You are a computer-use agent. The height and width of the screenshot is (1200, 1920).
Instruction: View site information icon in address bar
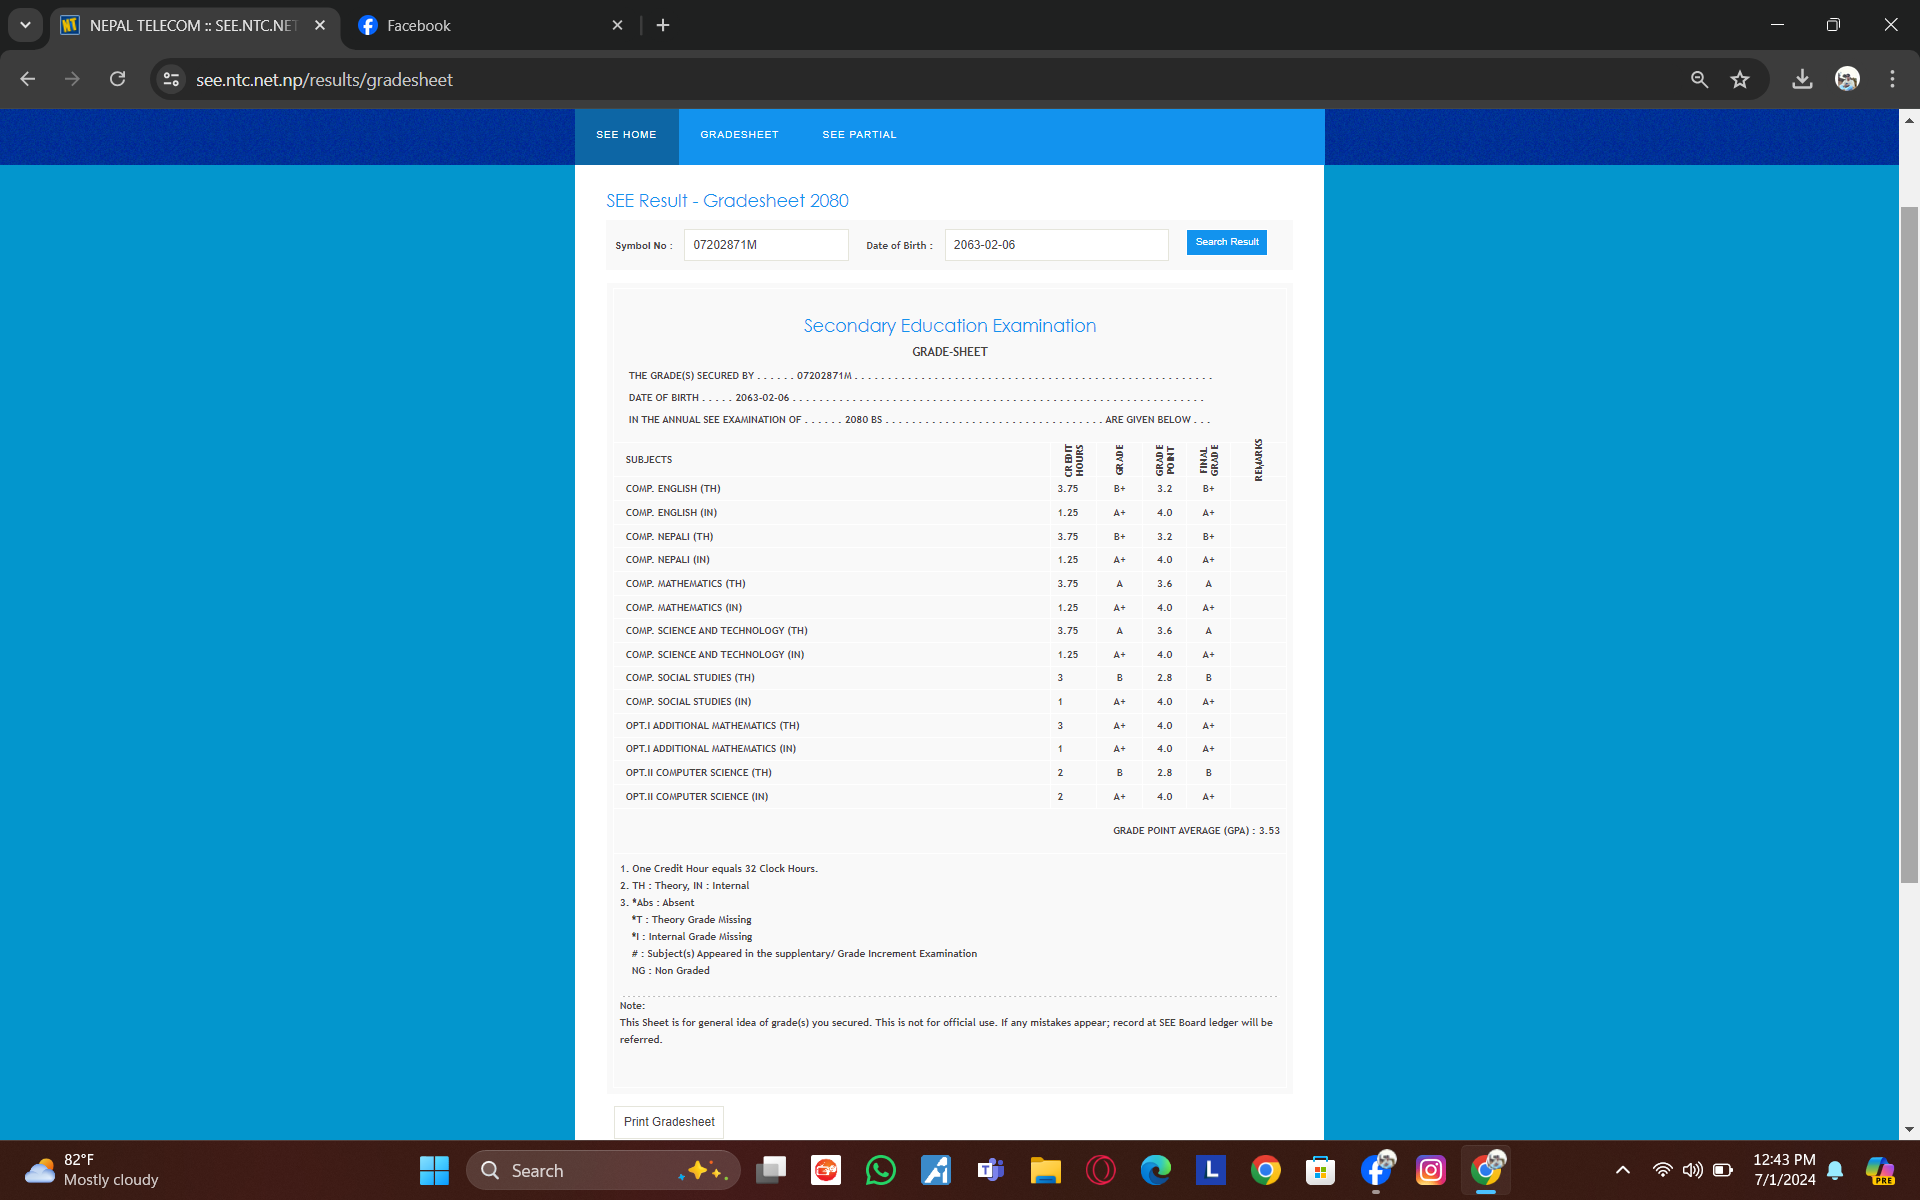point(171,79)
